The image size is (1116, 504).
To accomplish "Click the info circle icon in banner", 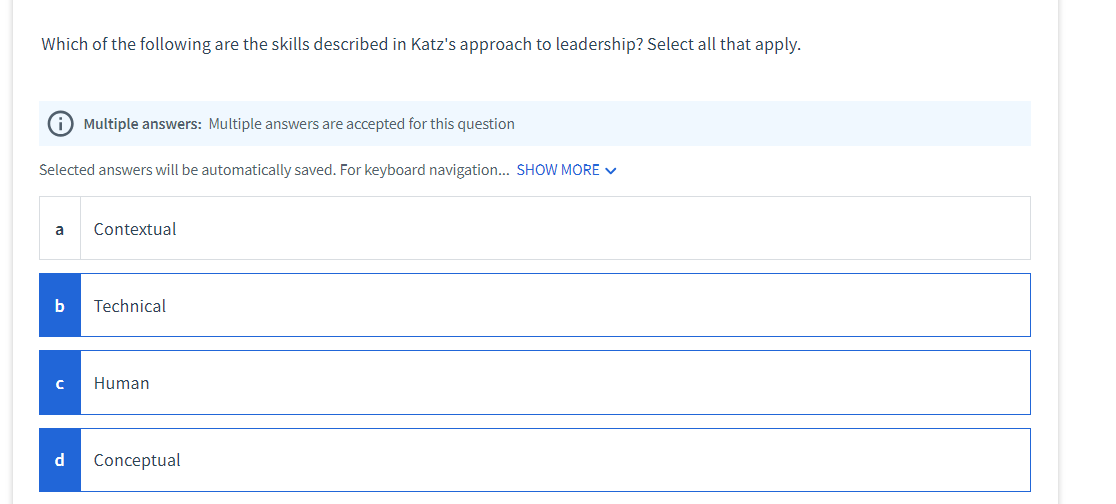I will (x=60, y=124).
